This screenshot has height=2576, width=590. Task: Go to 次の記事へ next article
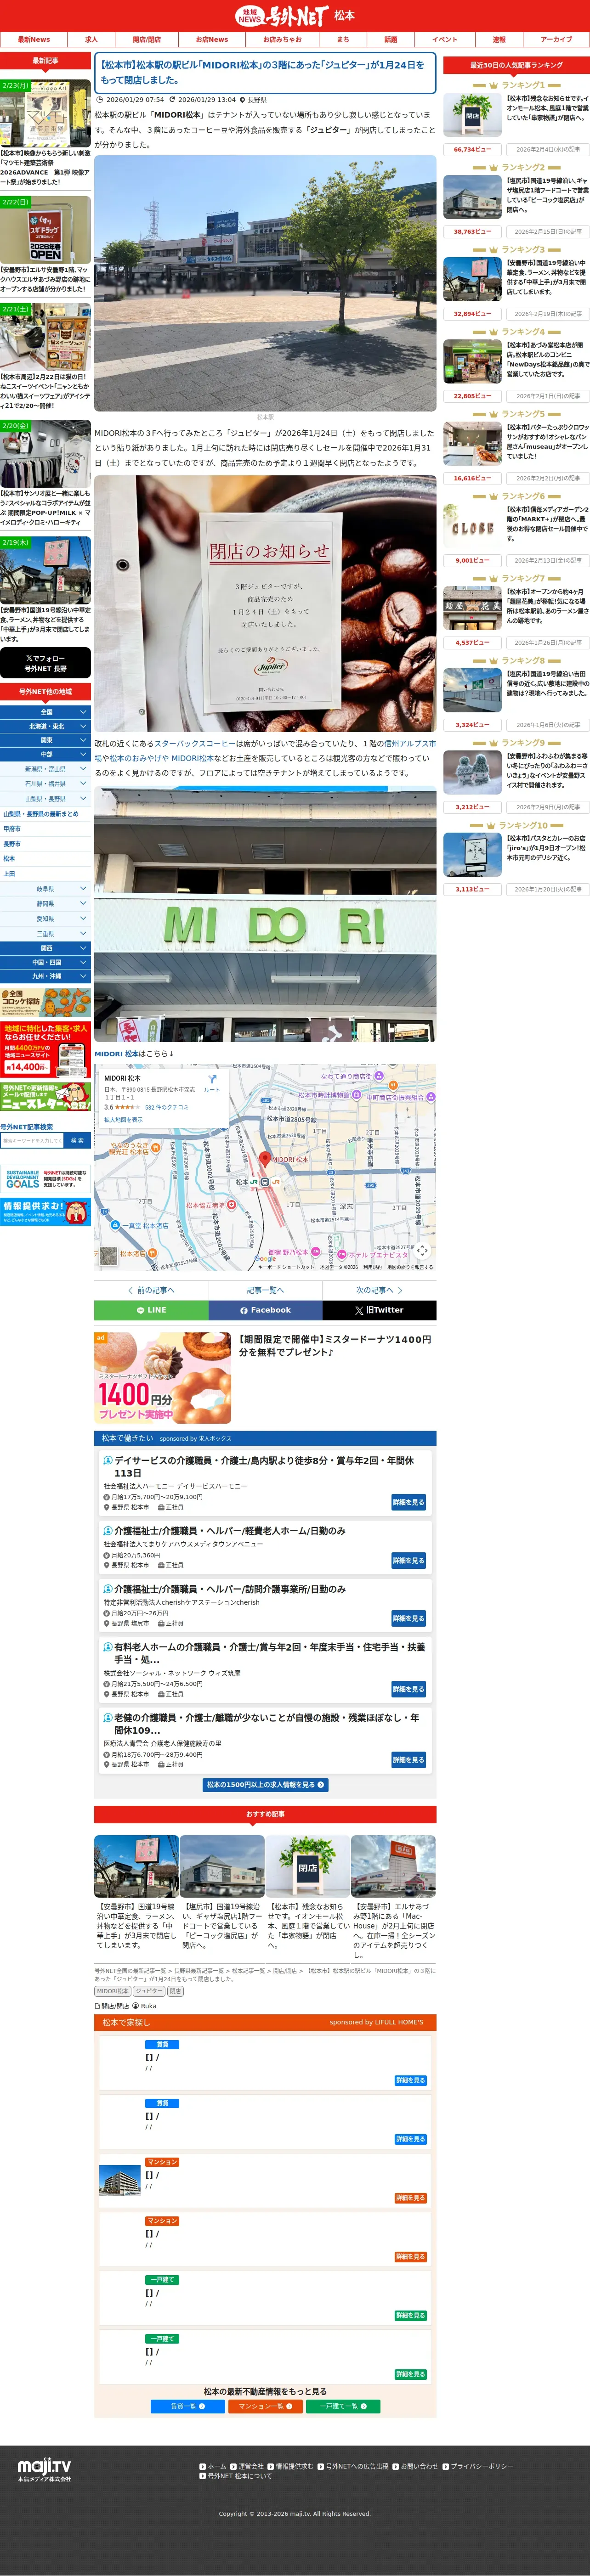click(x=379, y=1290)
